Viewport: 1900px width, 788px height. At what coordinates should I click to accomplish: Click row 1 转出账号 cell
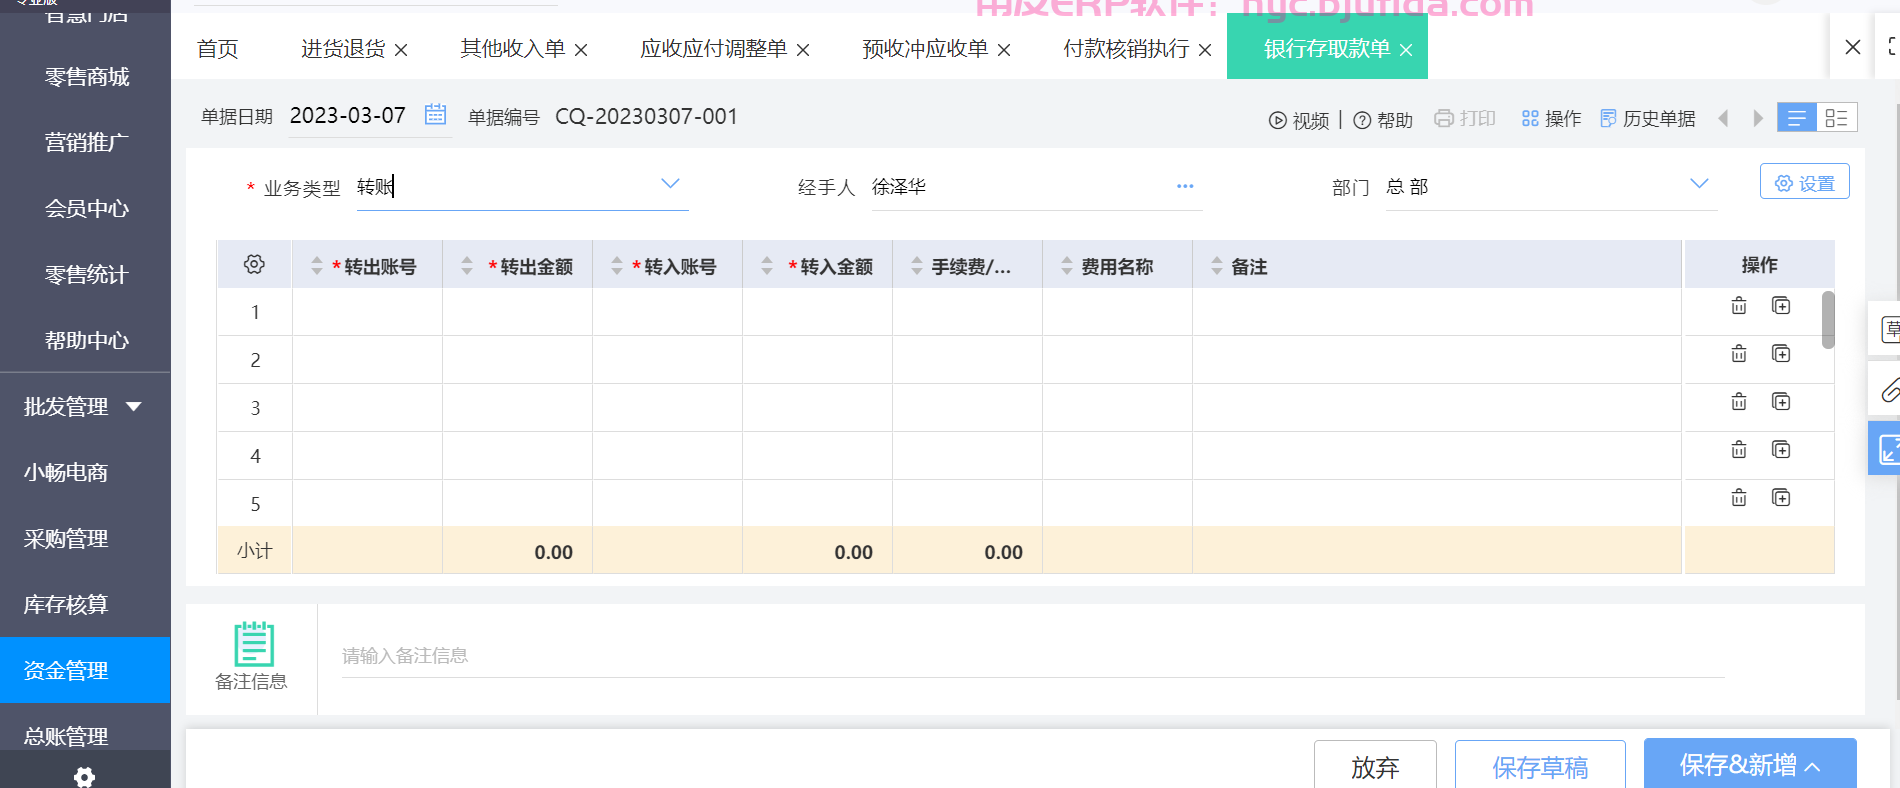[367, 312]
